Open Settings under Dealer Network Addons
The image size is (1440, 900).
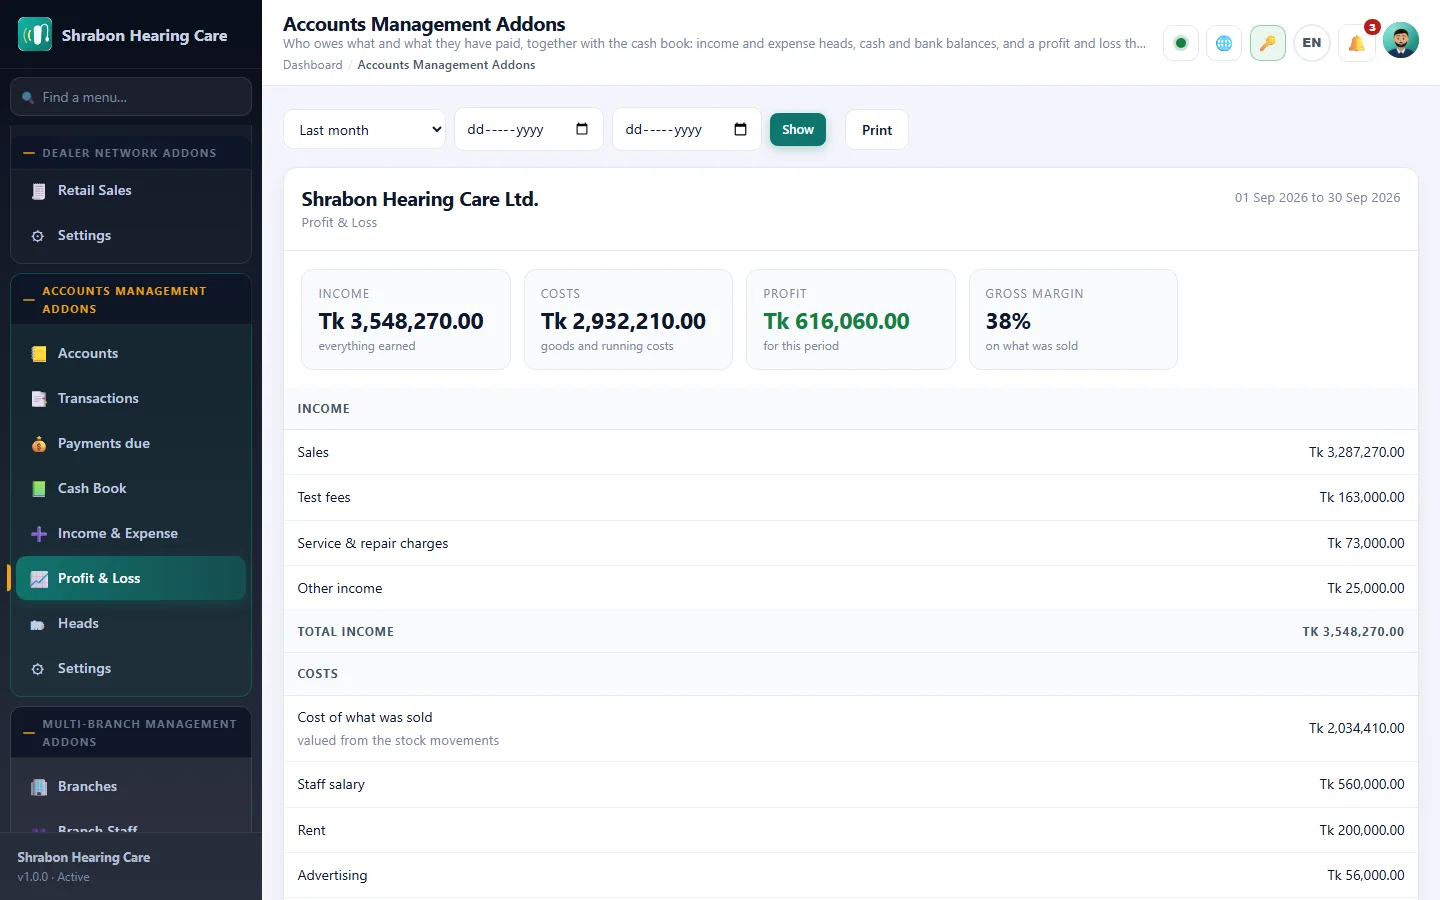tap(130, 236)
